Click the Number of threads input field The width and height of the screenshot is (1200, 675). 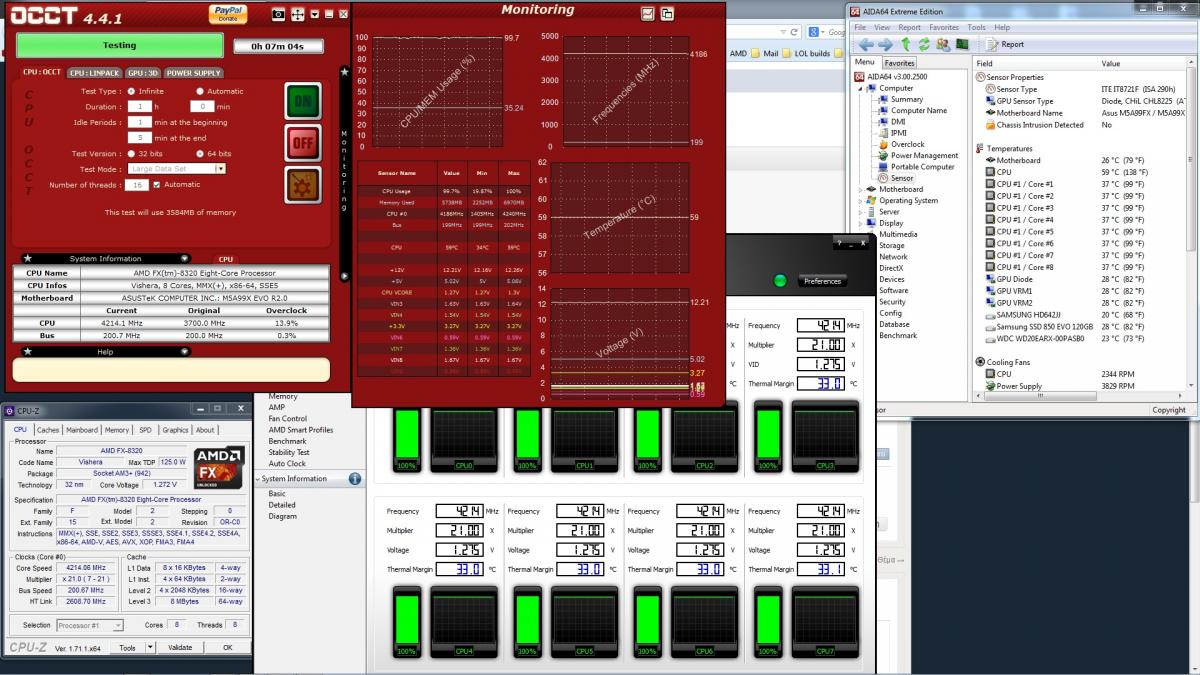138,185
